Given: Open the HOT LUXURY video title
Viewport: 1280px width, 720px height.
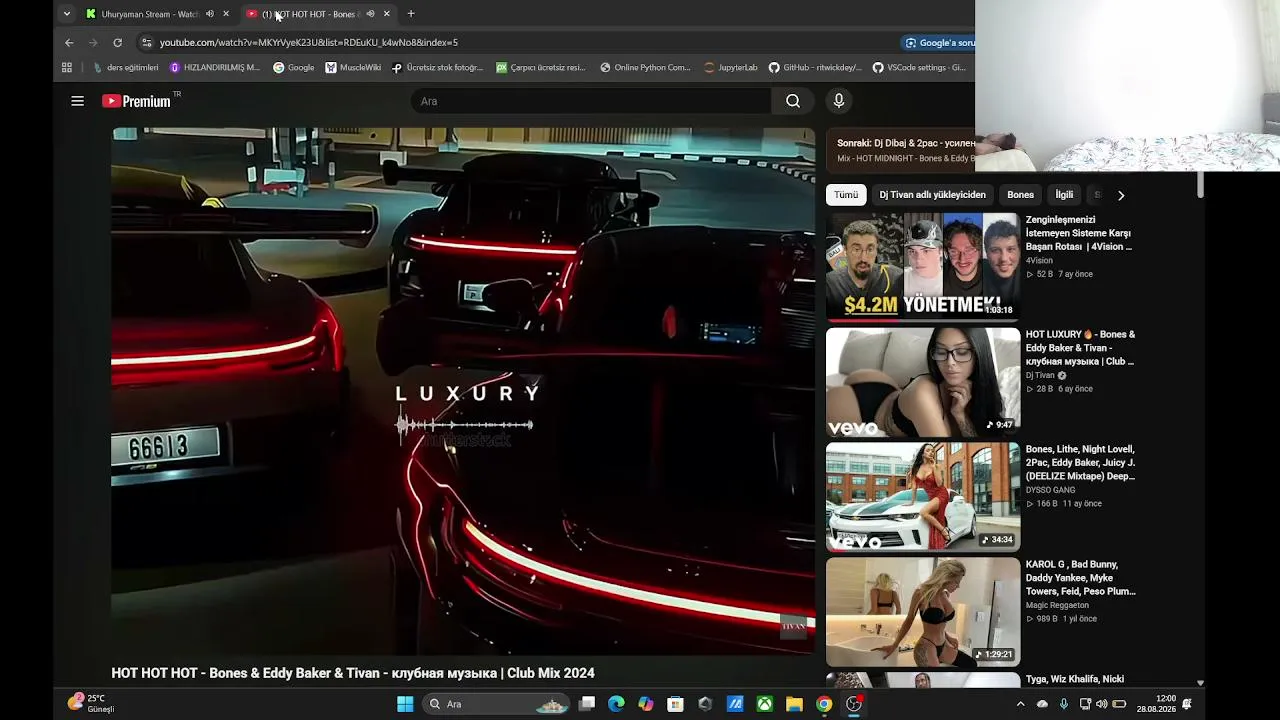Looking at the screenshot, I should coord(1080,348).
